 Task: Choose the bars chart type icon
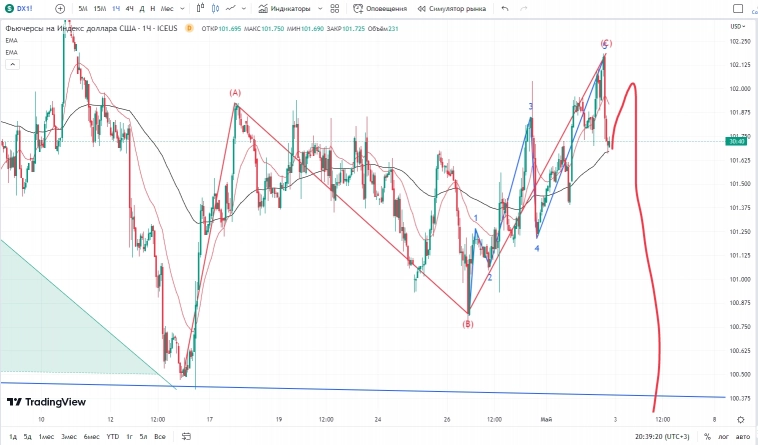tap(201, 8)
